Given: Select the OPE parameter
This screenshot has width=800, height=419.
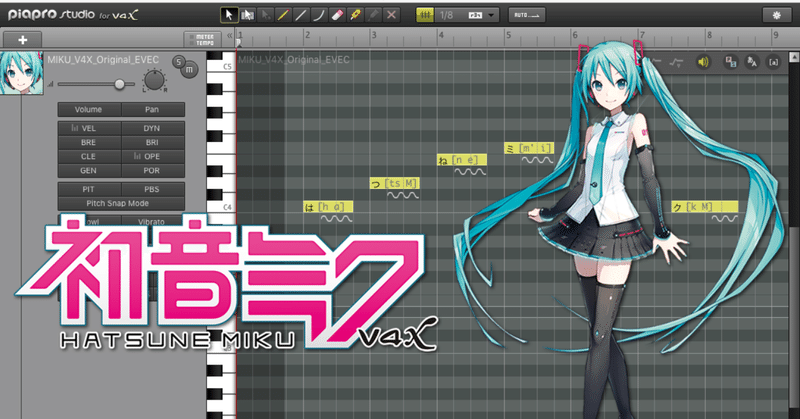Looking at the screenshot, I should pos(153,156).
